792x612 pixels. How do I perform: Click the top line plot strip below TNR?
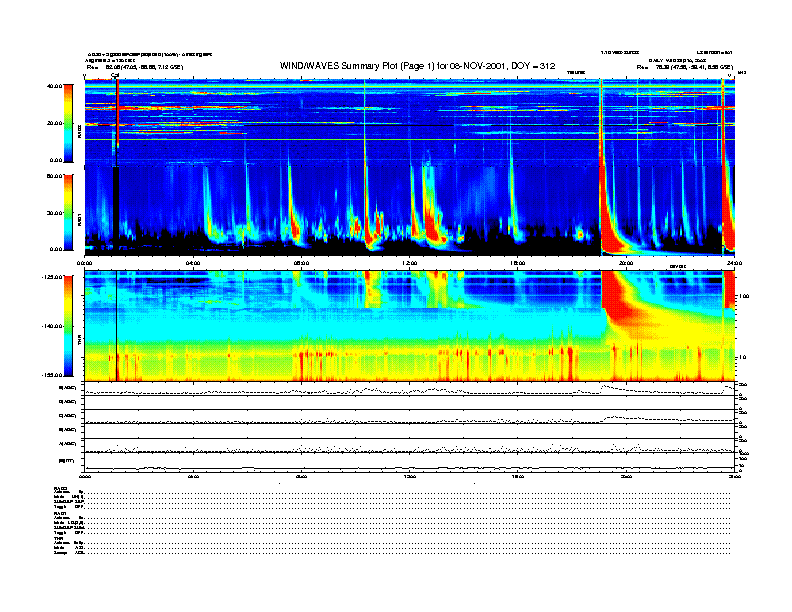coord(409,390)
